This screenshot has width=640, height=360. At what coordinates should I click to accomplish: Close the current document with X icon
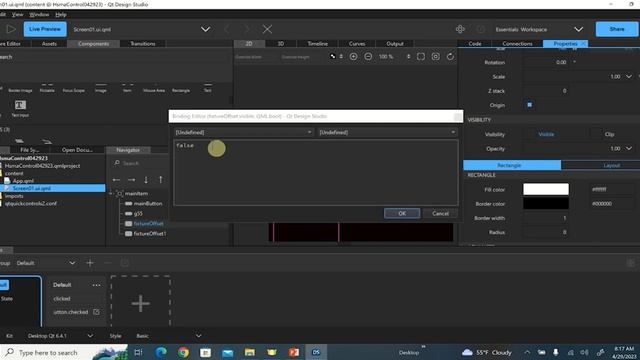click(x=267, y=29)
